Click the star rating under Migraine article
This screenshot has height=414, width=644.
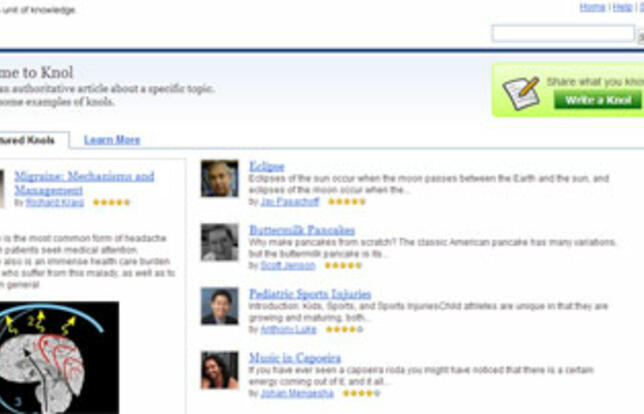tap(111, 202)
